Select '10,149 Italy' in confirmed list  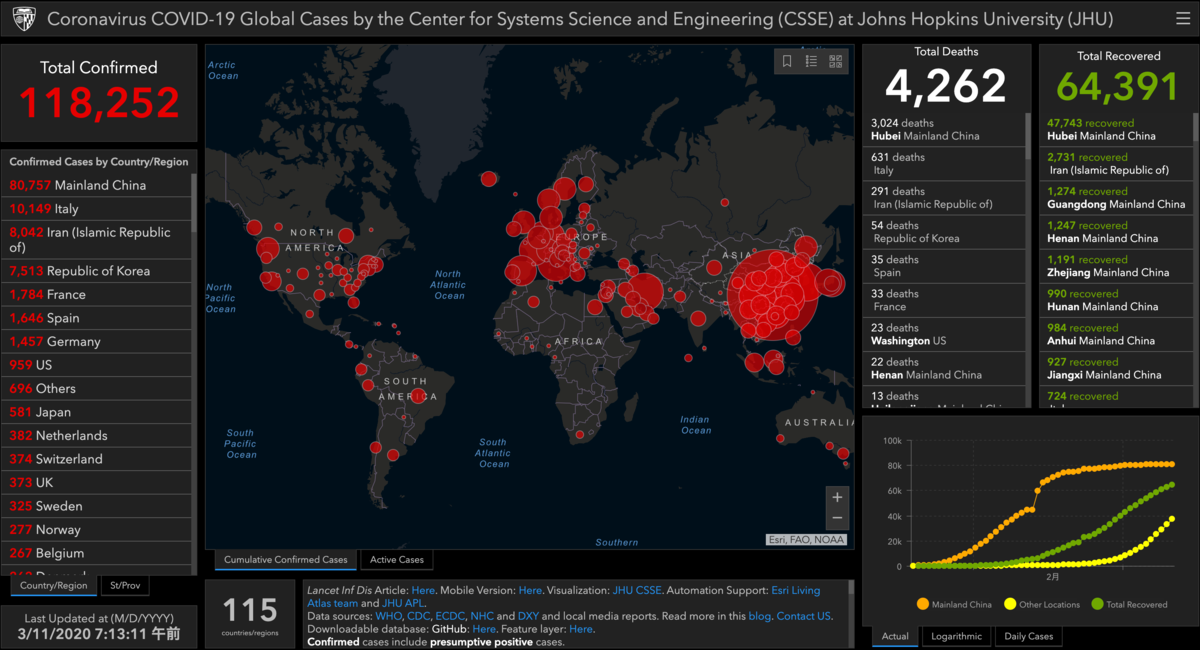click(98, 209)
